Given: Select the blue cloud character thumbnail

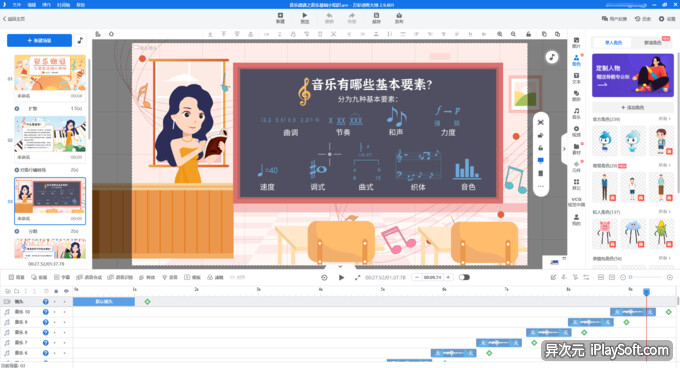Looking at the screenshot, I should click(633, 234).
